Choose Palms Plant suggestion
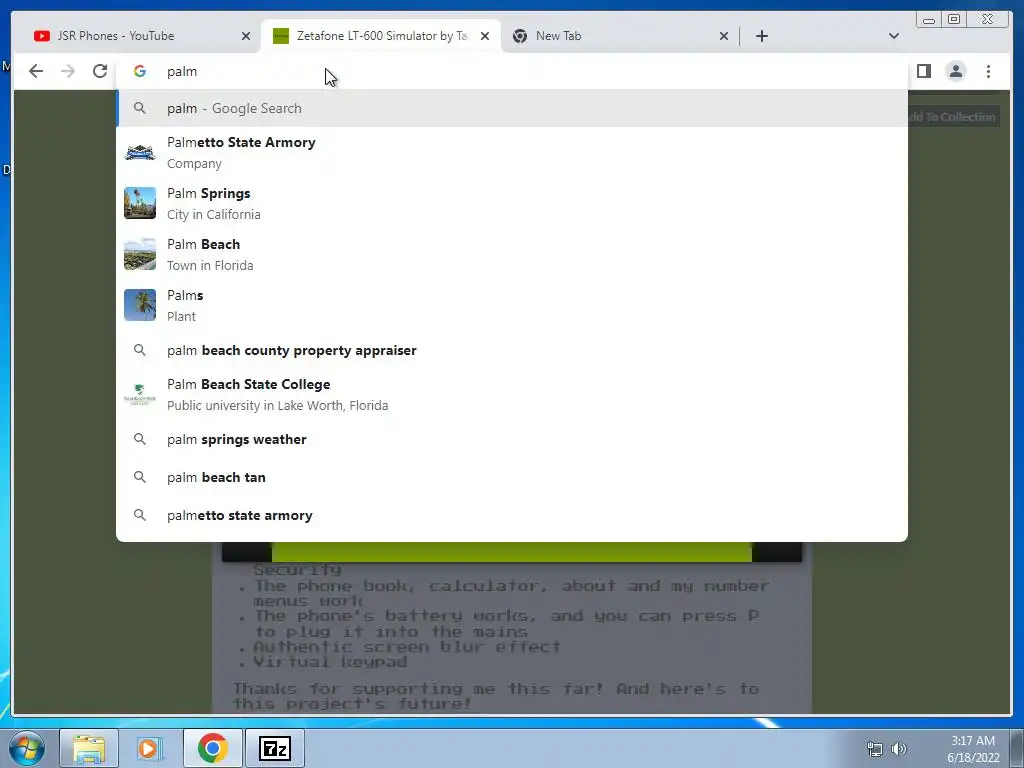This screenshot has width=1024, height=768. pos(512,306)
